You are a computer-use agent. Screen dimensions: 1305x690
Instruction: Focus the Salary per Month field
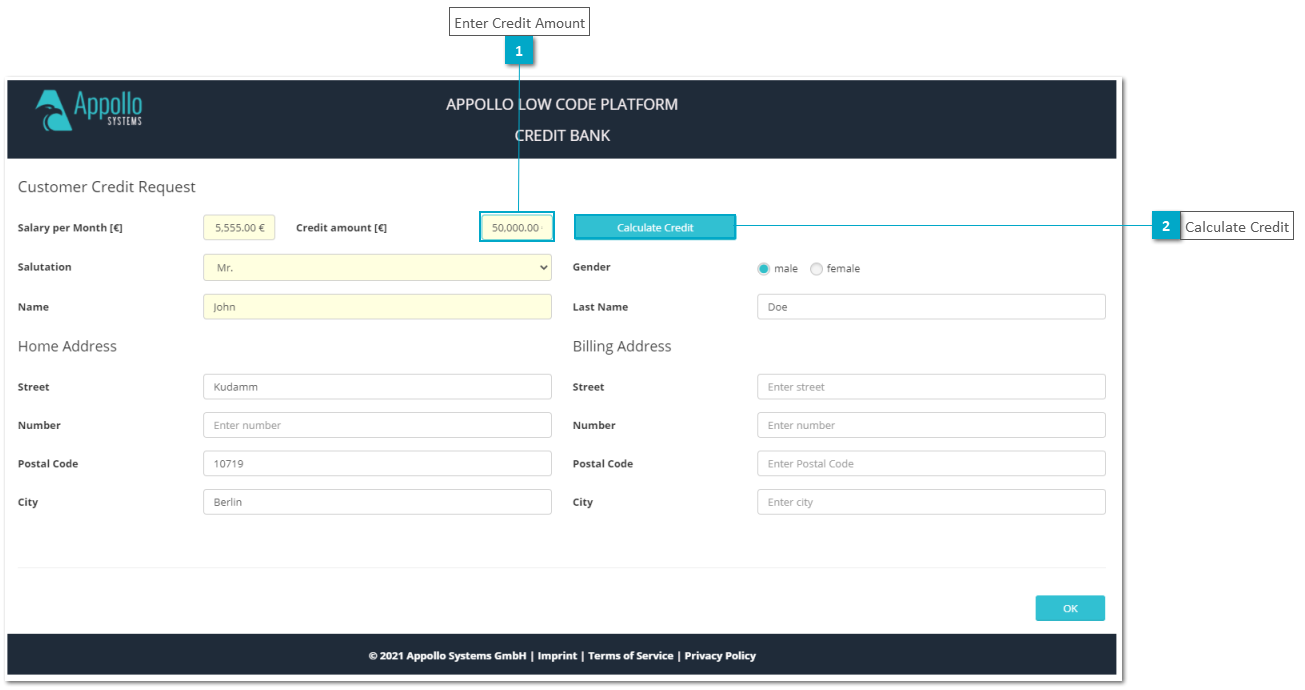239,228
